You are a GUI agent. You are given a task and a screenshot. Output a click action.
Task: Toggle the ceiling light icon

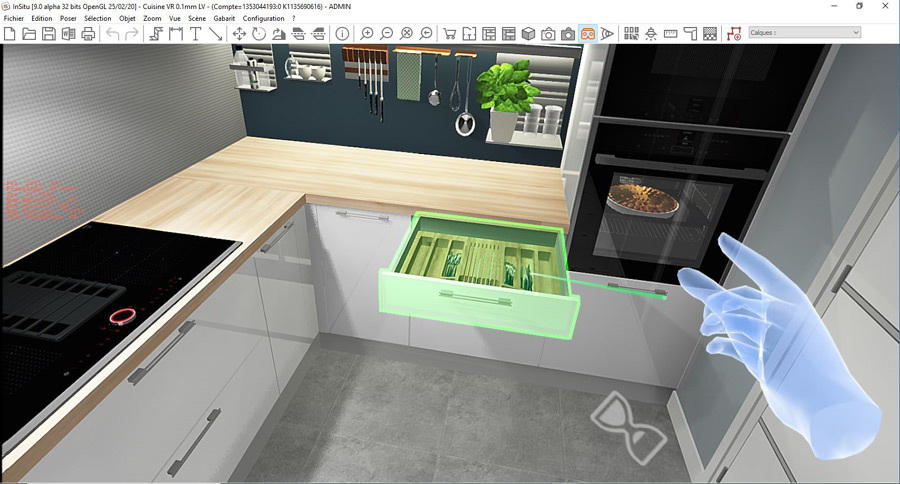point(651,34)
